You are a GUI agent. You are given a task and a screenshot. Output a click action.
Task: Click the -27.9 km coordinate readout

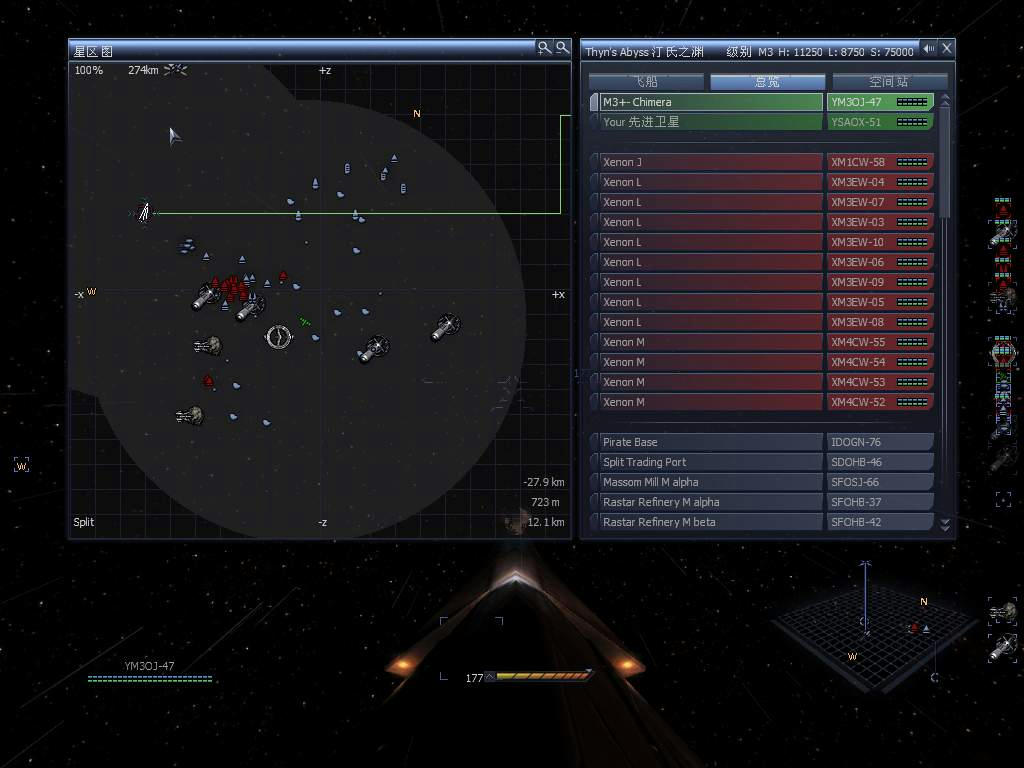pos(544,482)
